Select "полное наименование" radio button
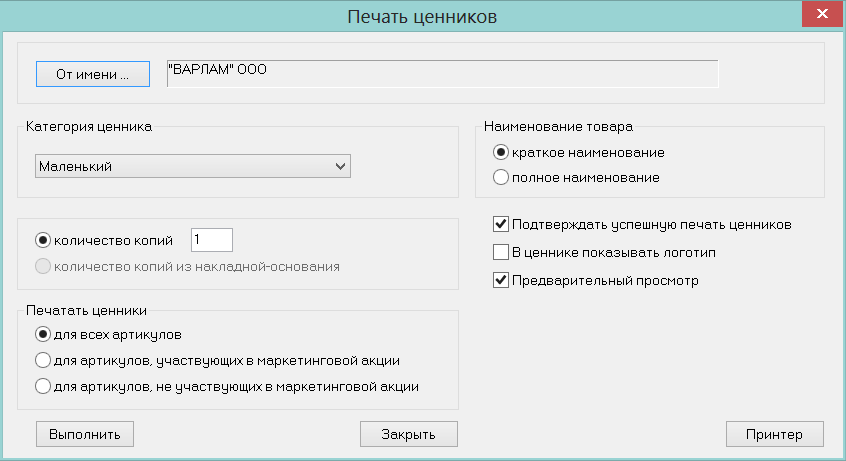The width and height of the screenshot is (846, 461). click(x=501, y=177)
